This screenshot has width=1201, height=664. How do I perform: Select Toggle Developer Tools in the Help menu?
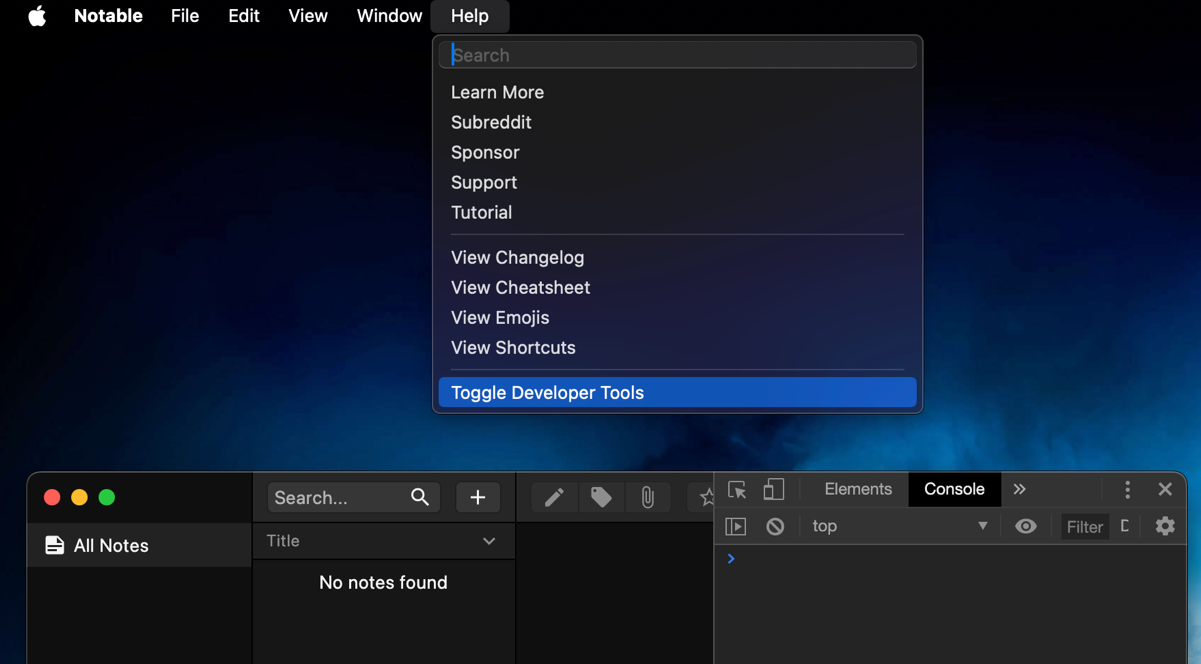click(547, 392)
